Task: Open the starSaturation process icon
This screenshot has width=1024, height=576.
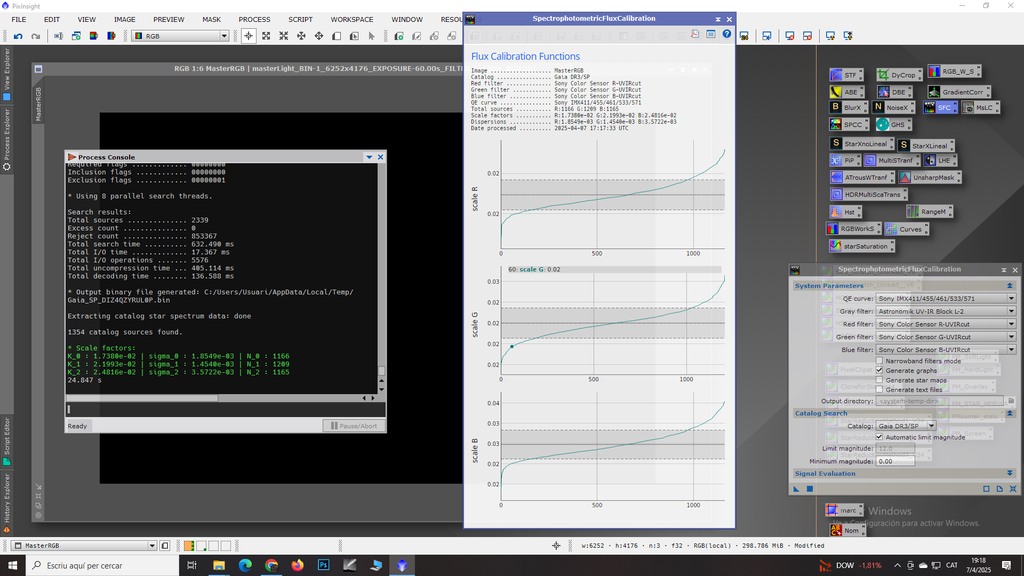Action: tap(861, 246)
